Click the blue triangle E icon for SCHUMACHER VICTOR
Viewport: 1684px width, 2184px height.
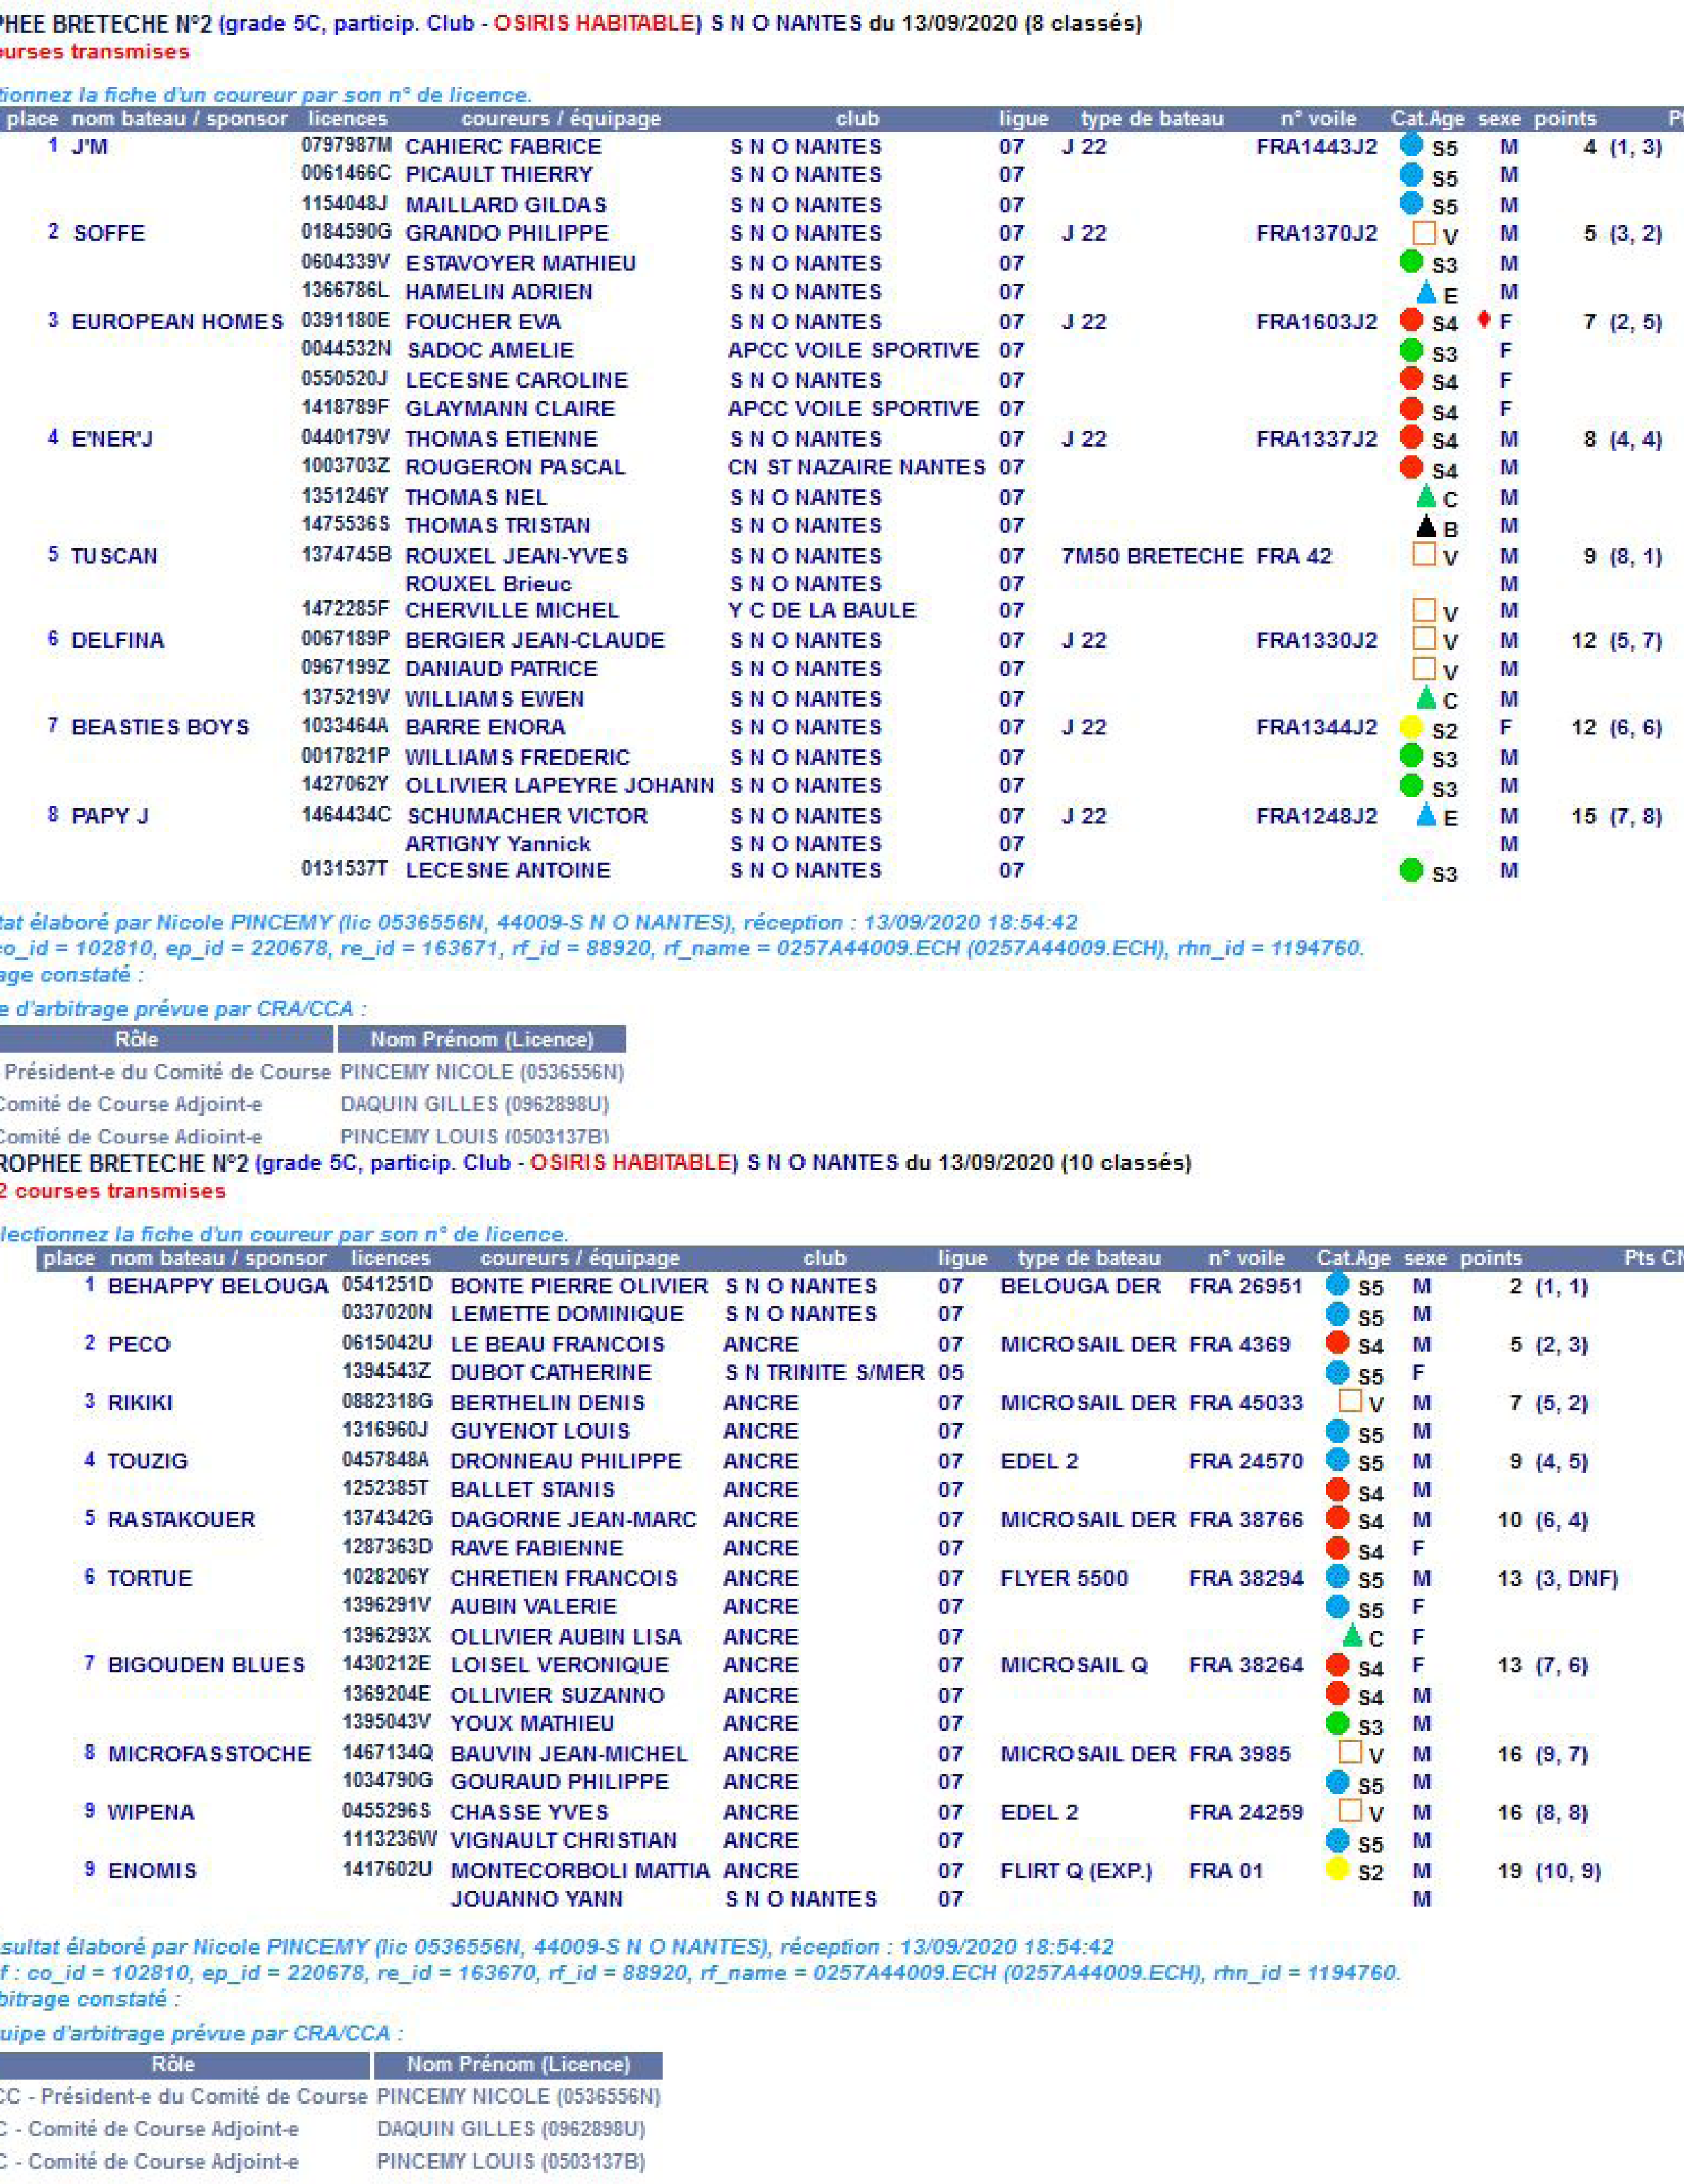[x=1427, y=815]
